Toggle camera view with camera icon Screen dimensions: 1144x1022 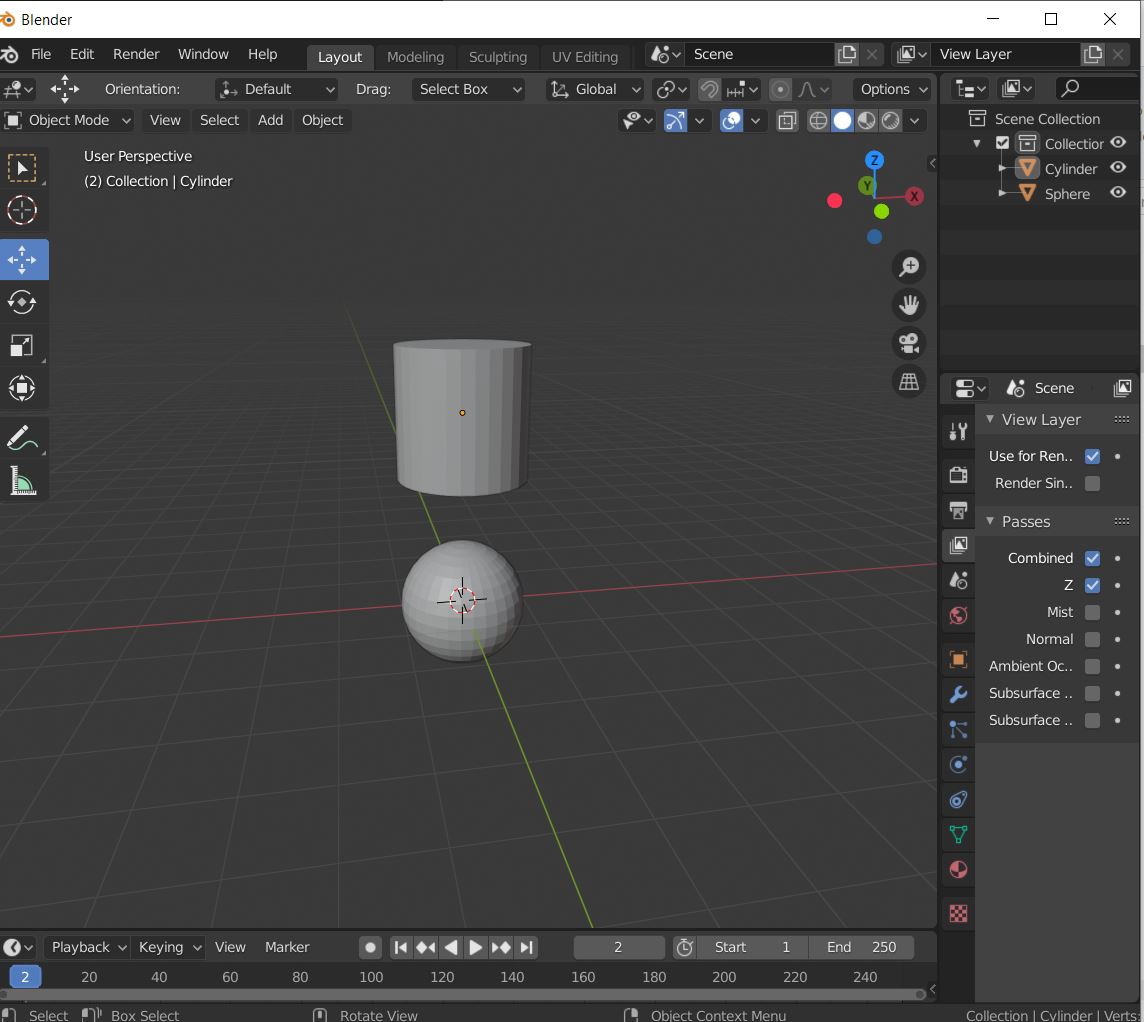[909, 343]
